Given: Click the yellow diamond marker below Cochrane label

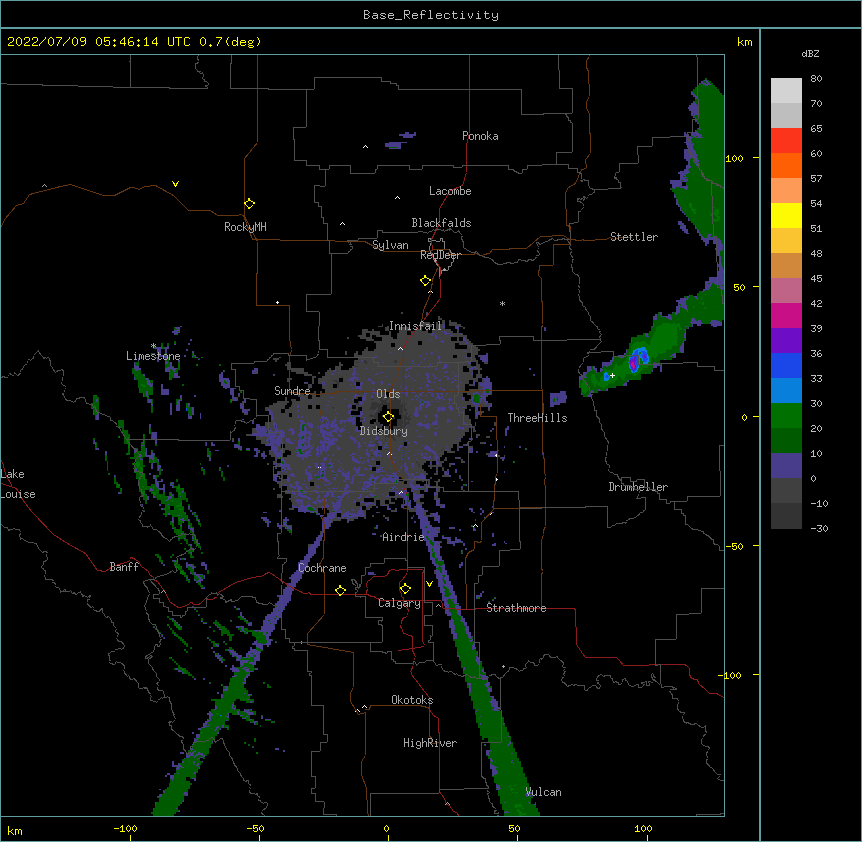Looking at the screenshot, I should pos(340,590).
